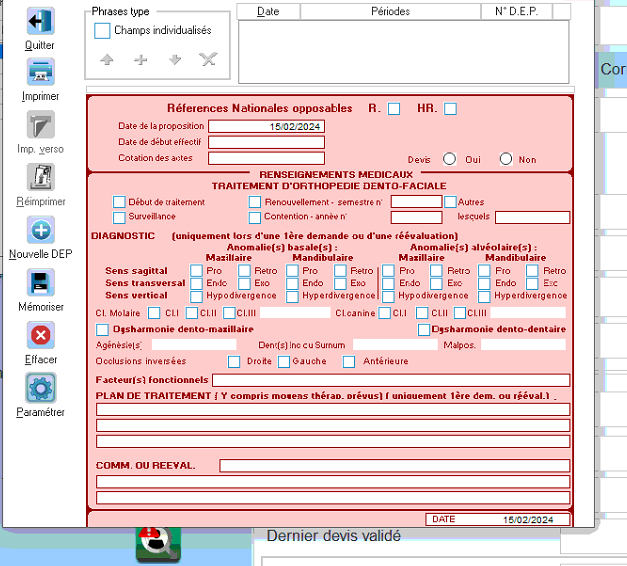Click the Malpos. field
This screenshot has height=566, width=627.
tap(523, 344)
